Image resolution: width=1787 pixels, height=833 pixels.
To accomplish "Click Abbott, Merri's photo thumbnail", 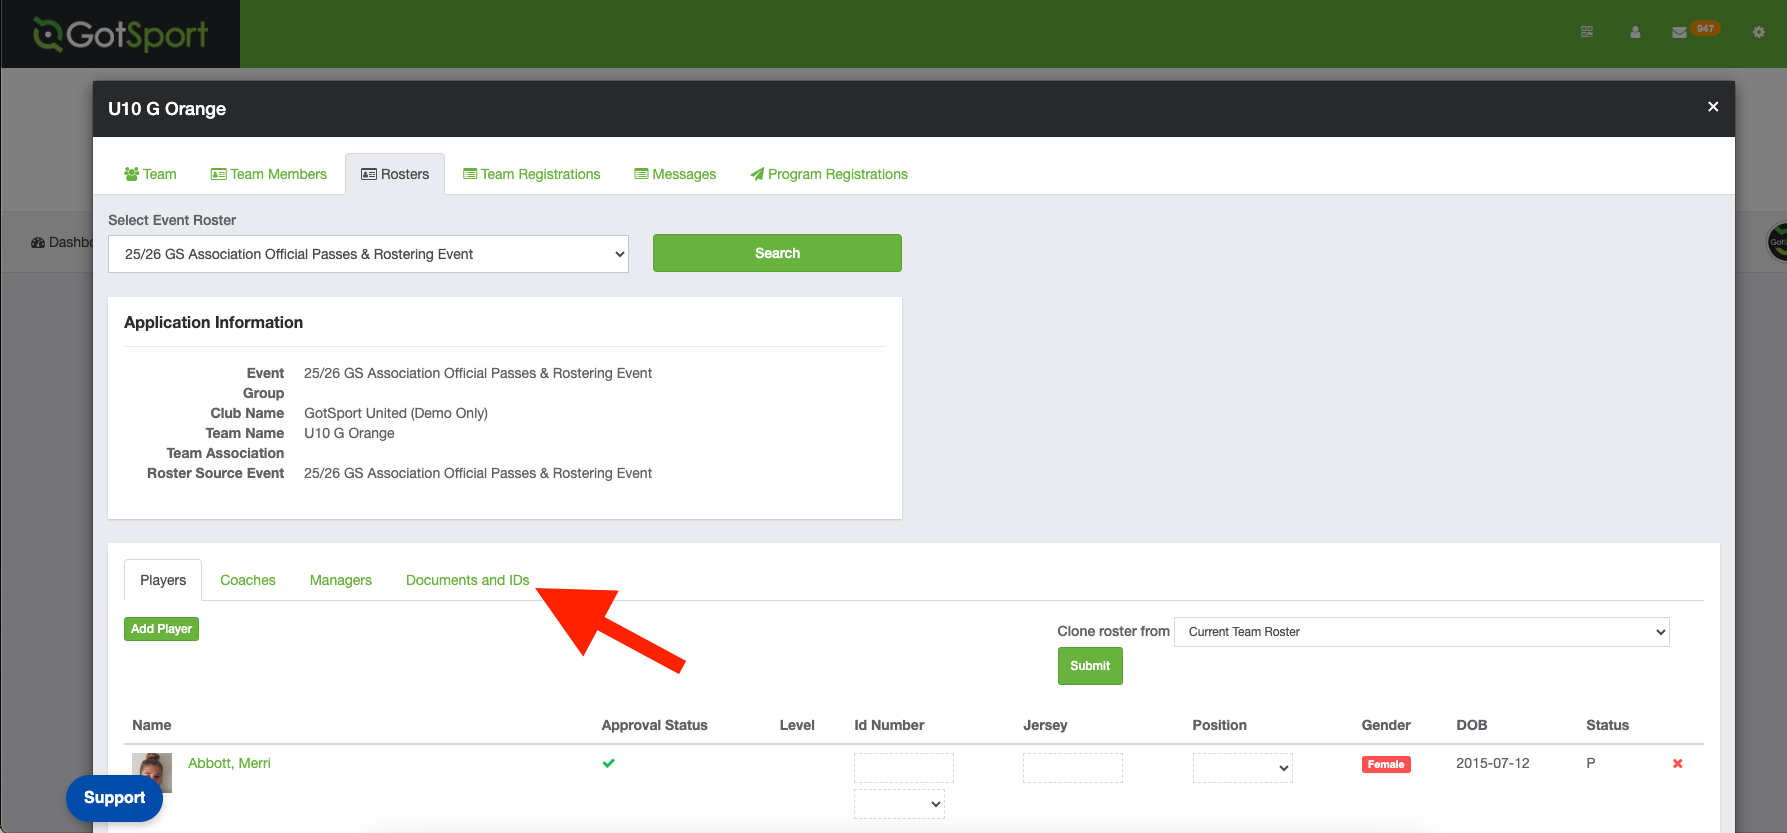I will click(152, 773).
